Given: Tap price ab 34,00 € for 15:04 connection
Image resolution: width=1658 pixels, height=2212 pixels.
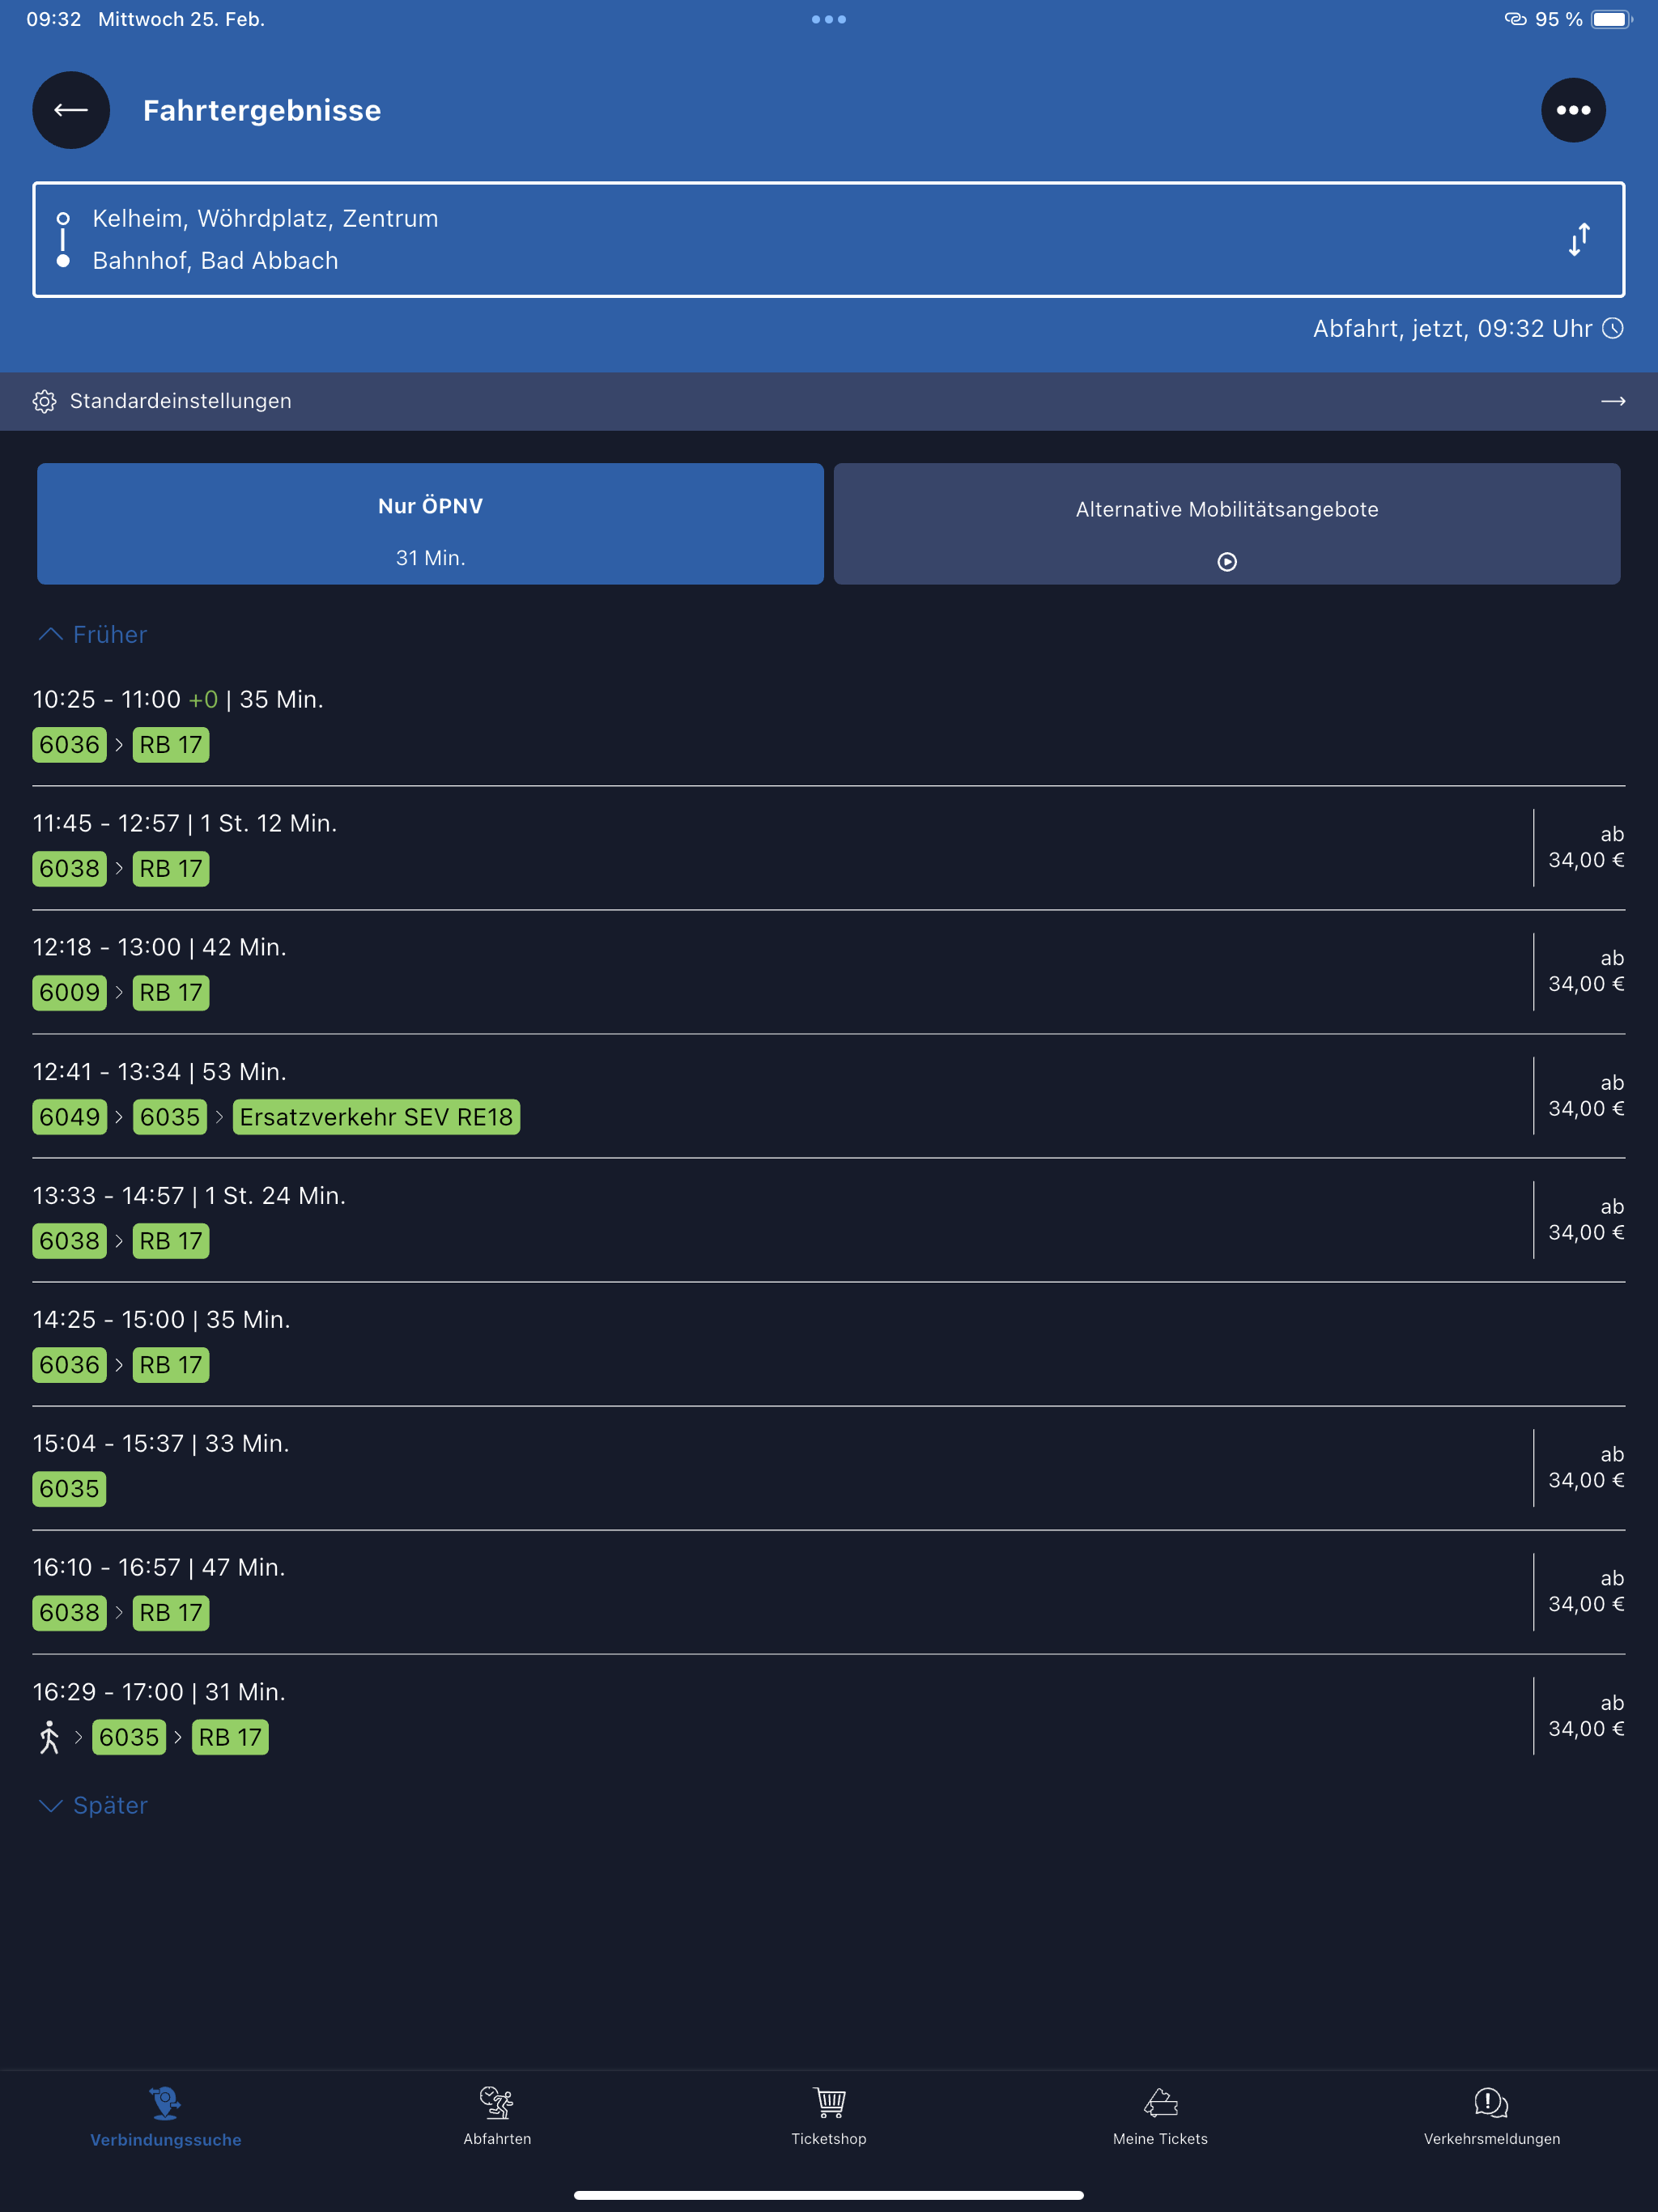Looking at the screenshot, I should [x=1586, y=1467].
